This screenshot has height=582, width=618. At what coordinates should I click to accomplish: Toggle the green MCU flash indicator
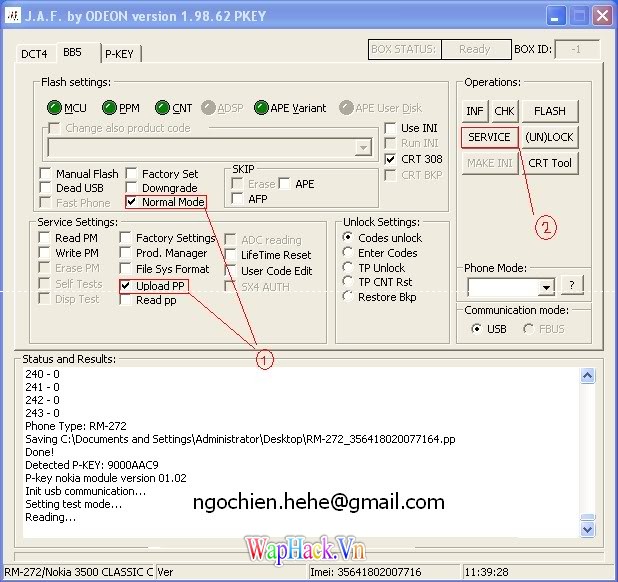54,108
